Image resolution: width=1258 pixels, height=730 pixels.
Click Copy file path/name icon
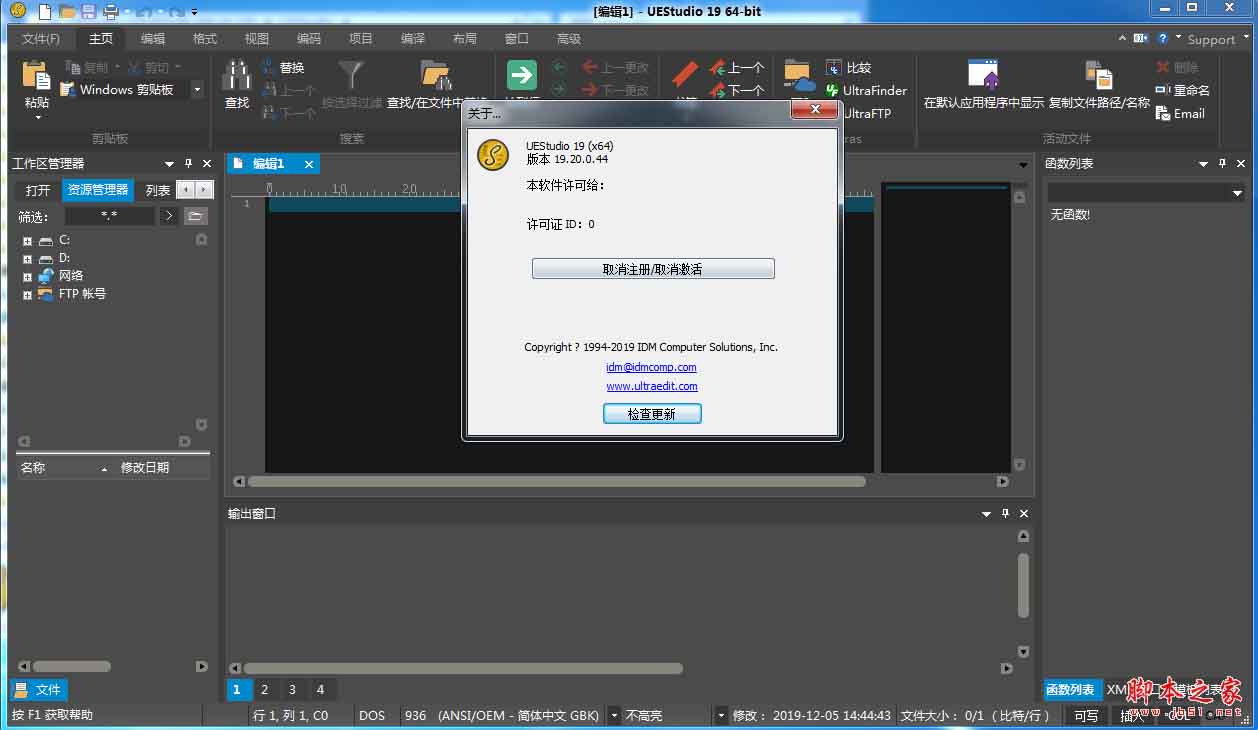click(x=1099, y=75)
